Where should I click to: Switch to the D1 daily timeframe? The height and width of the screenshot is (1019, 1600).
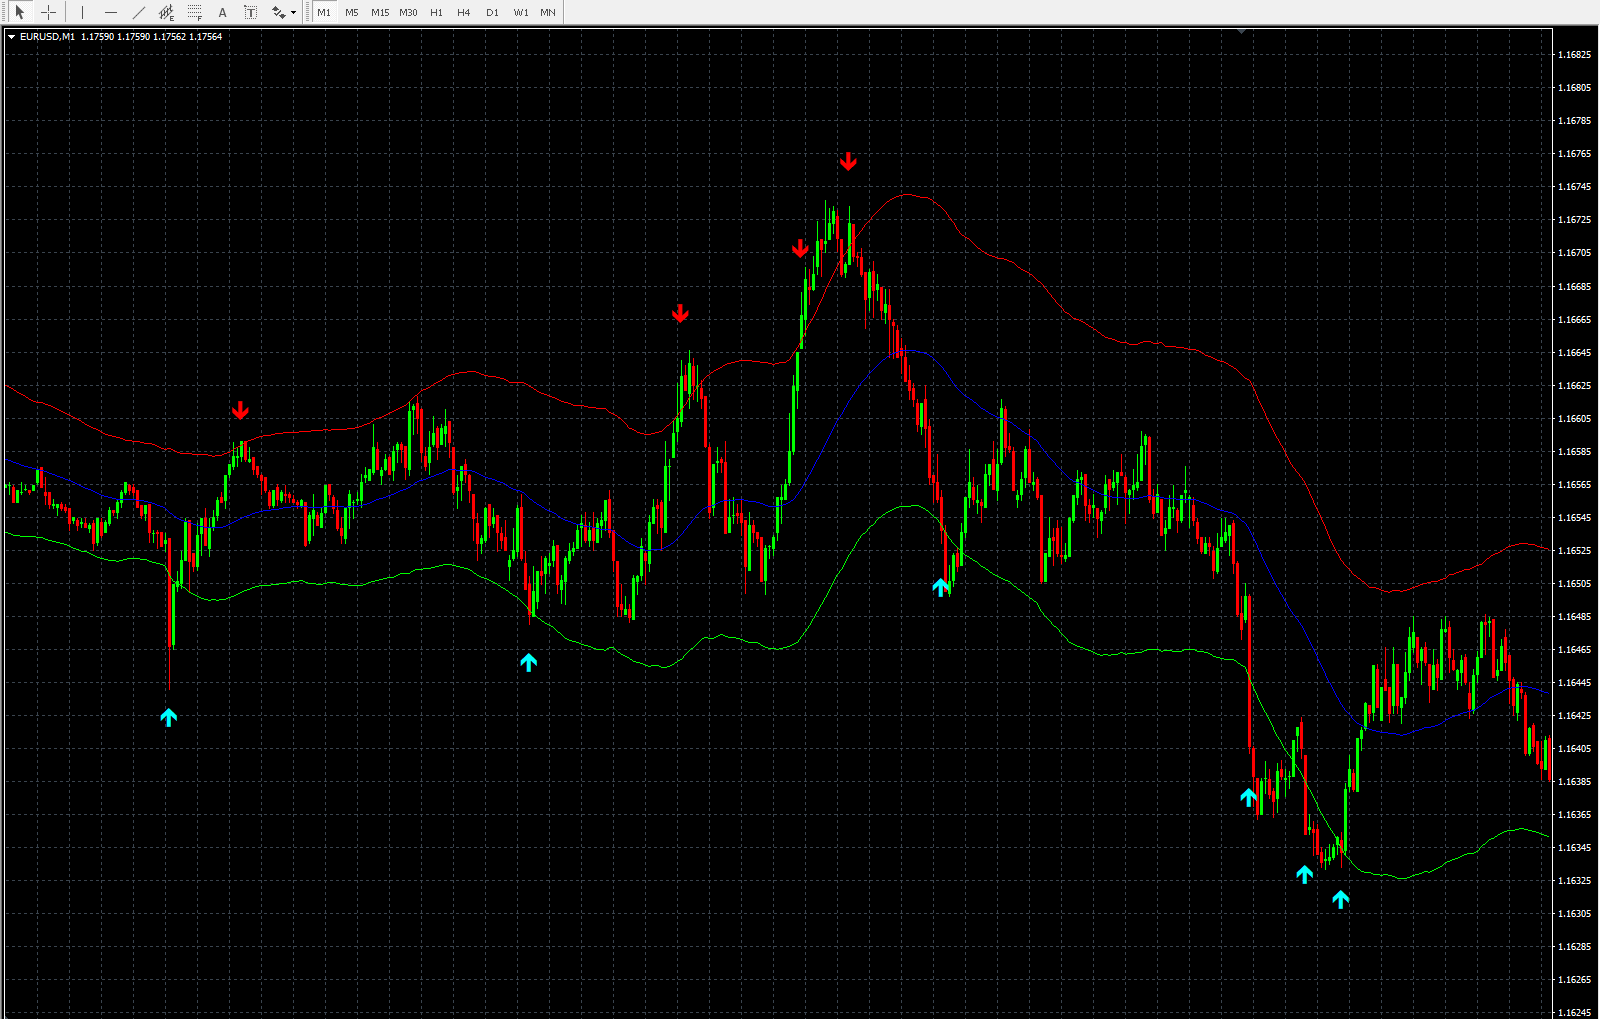tap(492, 13)
